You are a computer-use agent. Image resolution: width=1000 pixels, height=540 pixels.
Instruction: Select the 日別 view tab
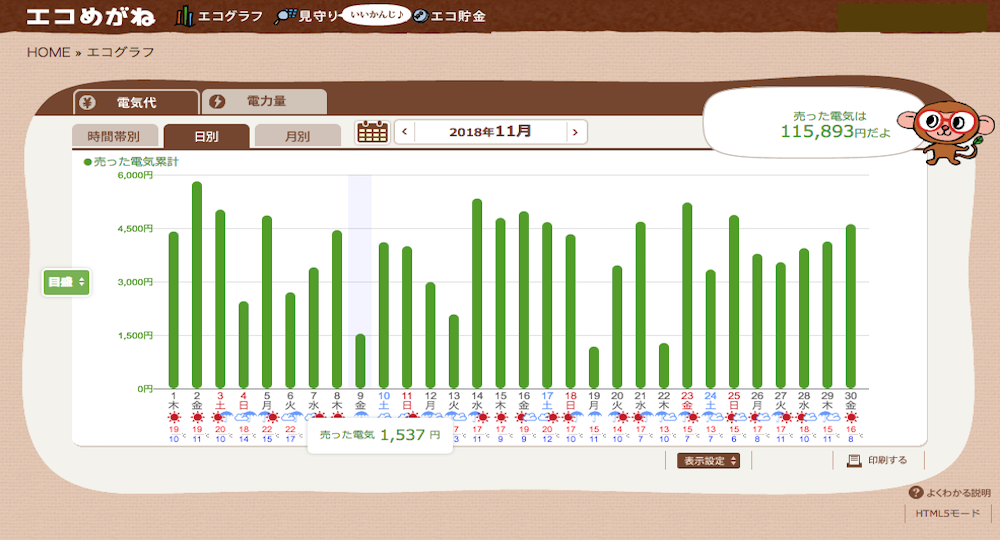point(206,136)
